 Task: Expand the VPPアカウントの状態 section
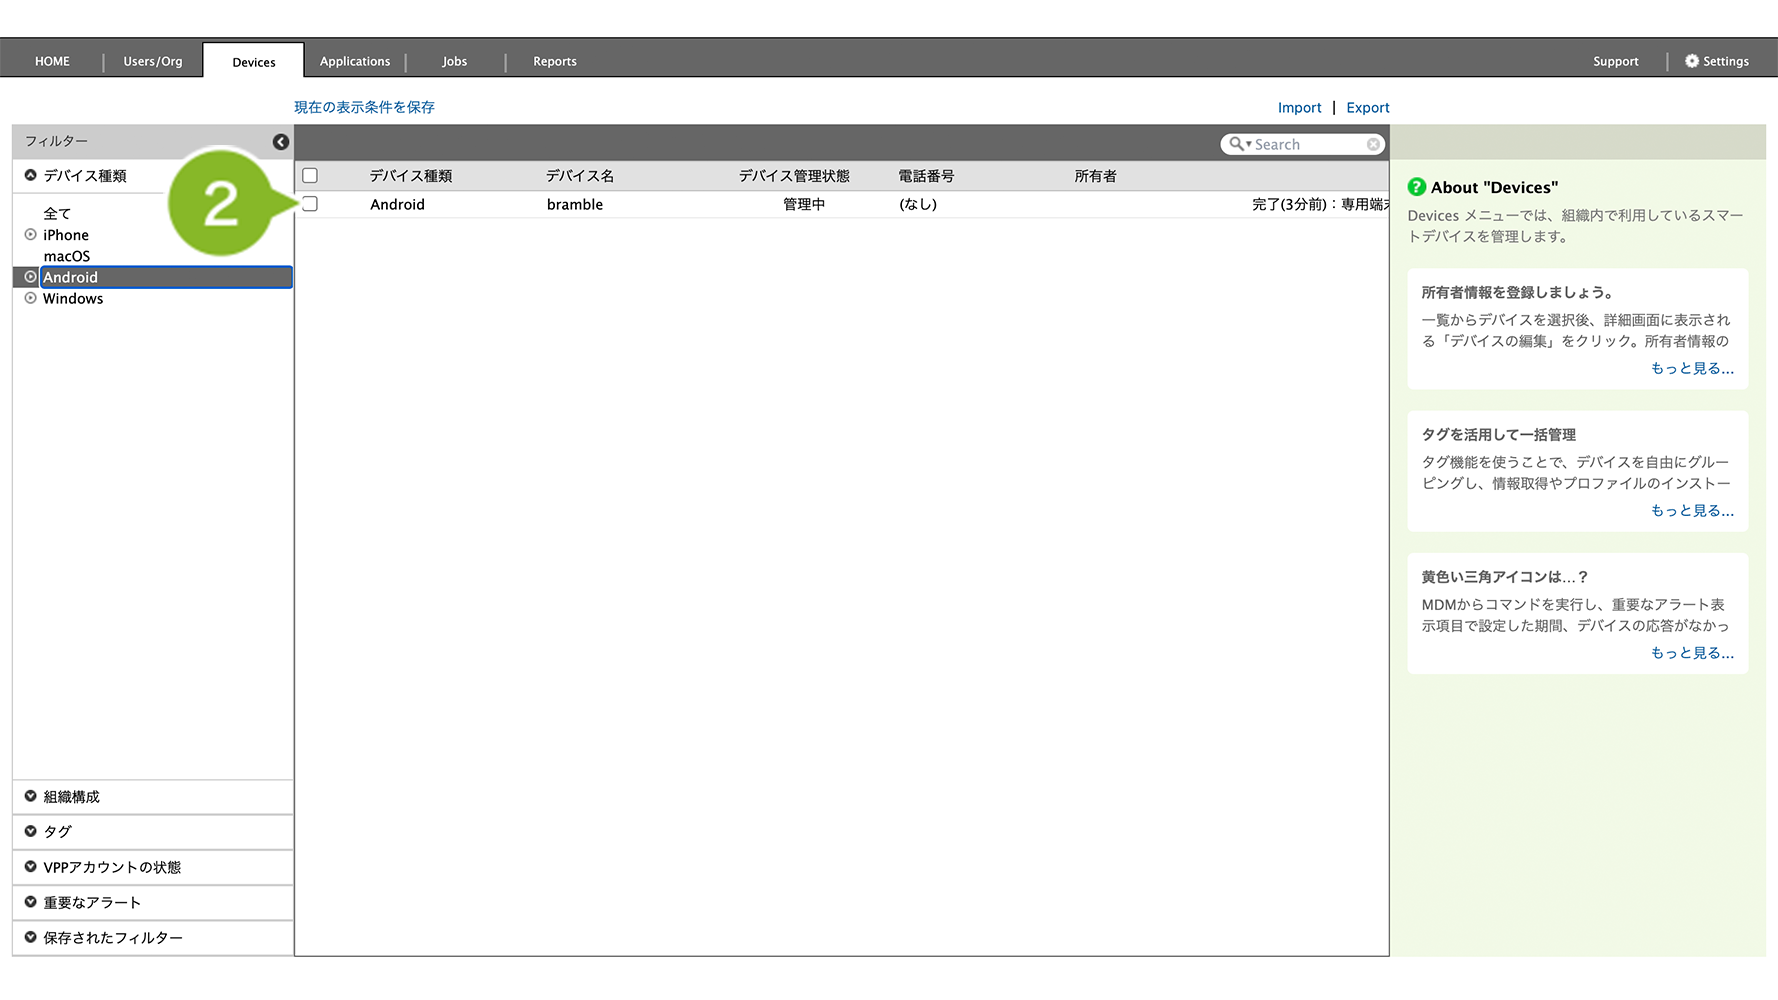tap(31, 867)
